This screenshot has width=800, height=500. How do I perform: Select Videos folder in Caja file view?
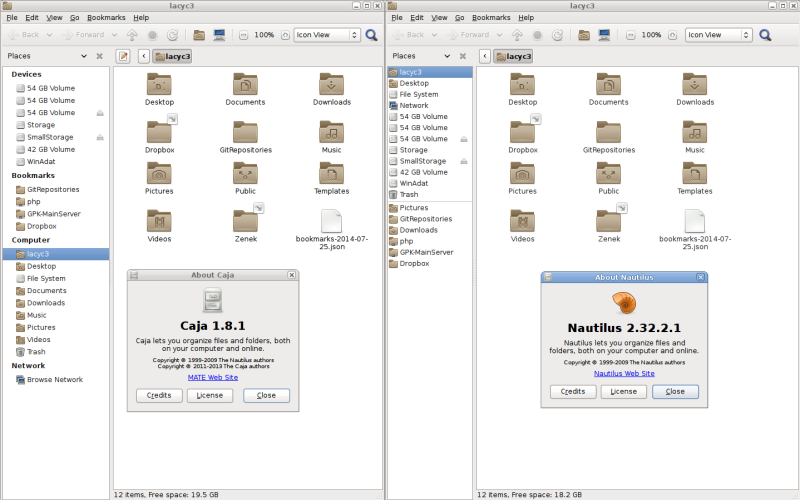(x=159, y=226)
